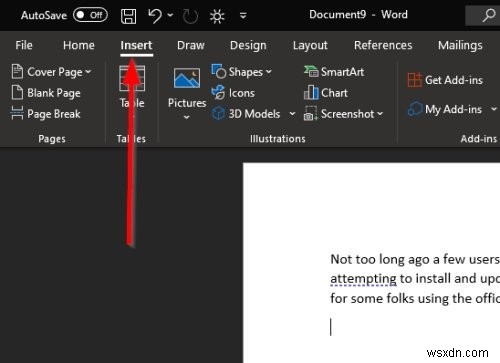Screen dimensions: 500x363
Task: Click the Icons bird-leaf glyph
Action: [219, 92]
